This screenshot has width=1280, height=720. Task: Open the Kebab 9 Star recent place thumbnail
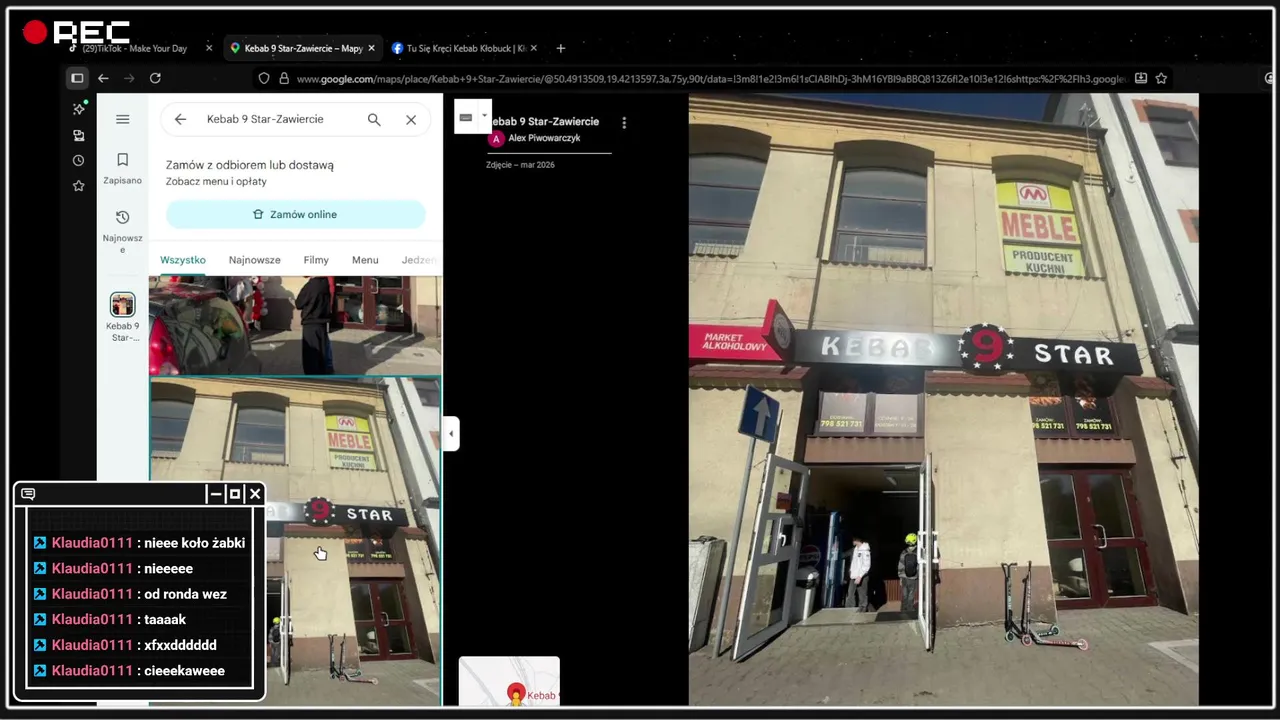[x=122, y=305]
